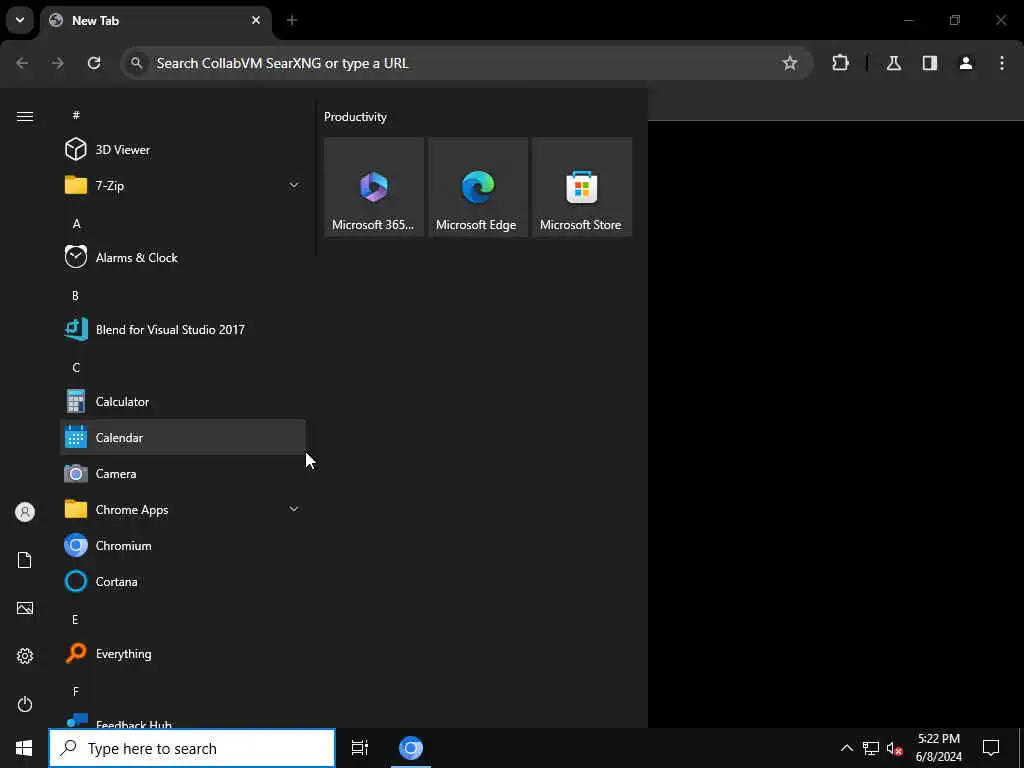Viewport: 1024px width, 768px height.
Task: Open Pictures from the Start sidebar
Action: pyautogui.click(x=25, y=608)
